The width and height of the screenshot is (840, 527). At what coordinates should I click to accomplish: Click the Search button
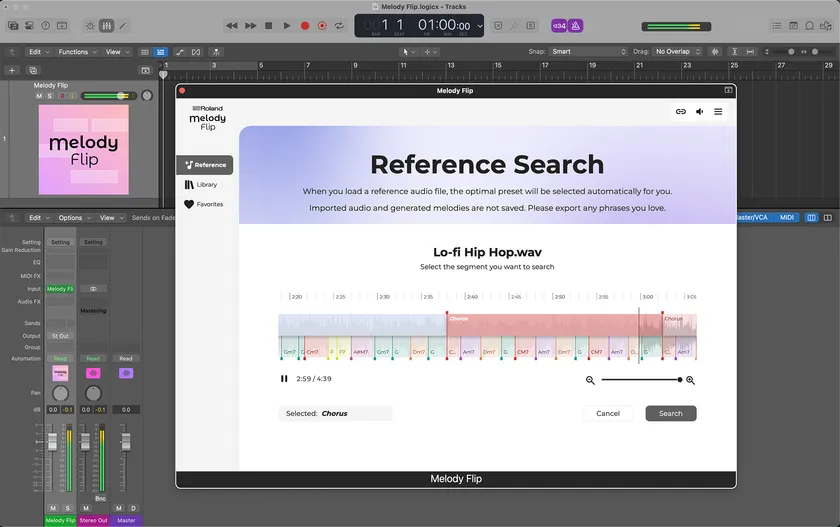671,413
